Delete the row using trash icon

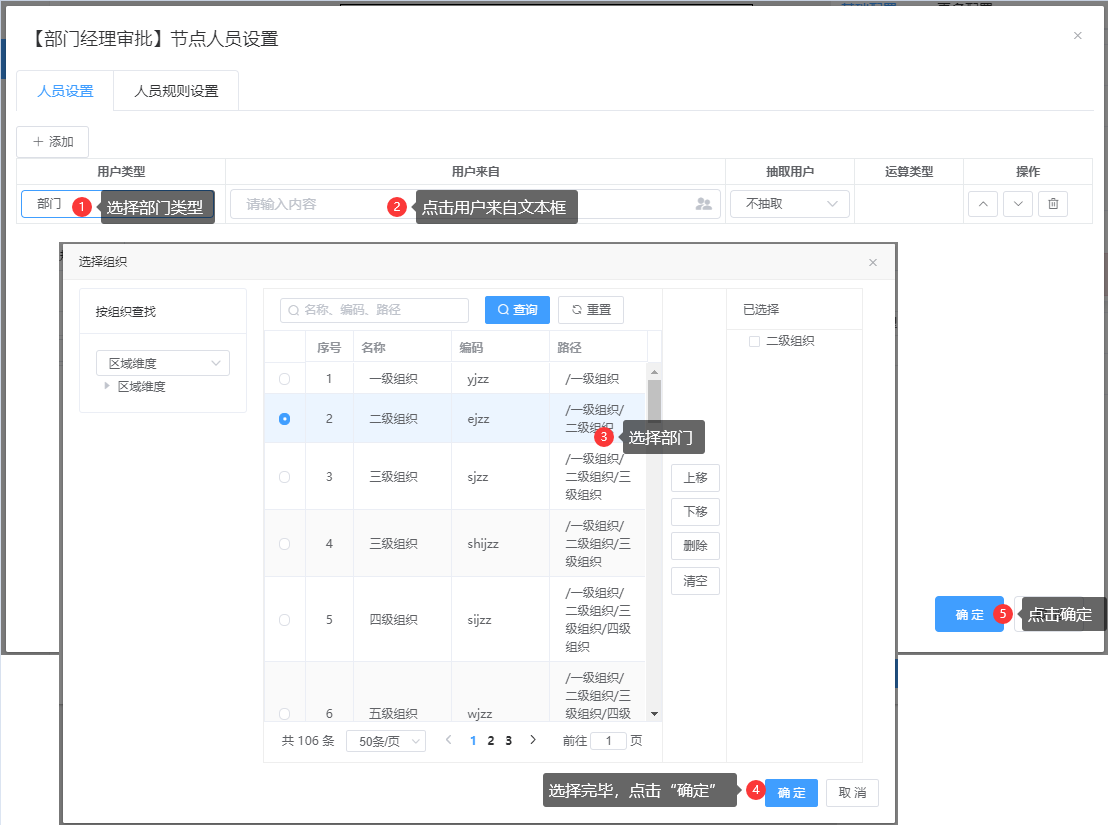coord(1053,204)
